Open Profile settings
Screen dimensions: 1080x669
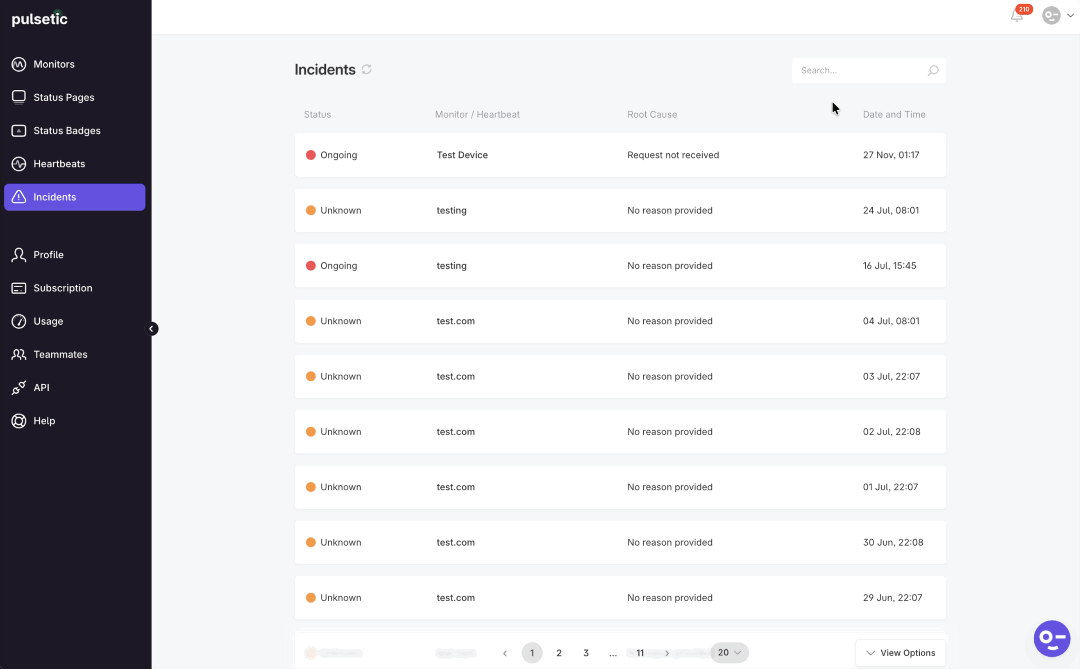48,255
